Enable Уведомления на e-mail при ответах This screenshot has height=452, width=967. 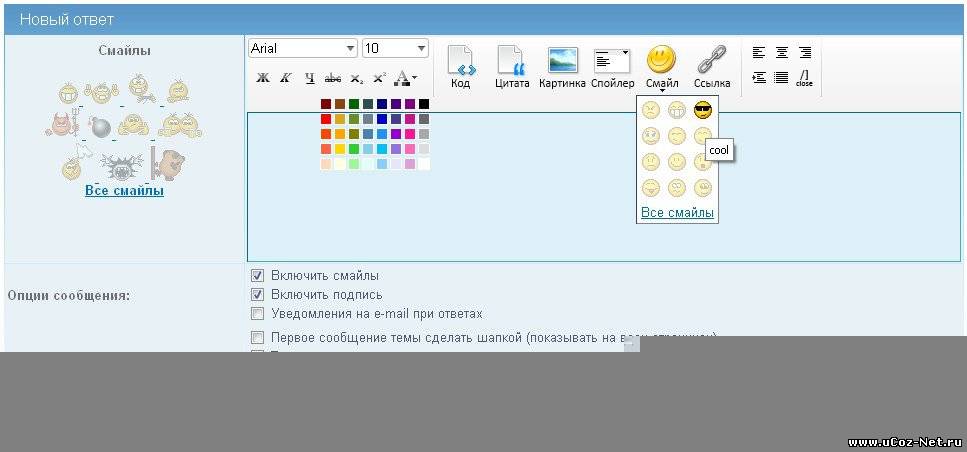258,314
